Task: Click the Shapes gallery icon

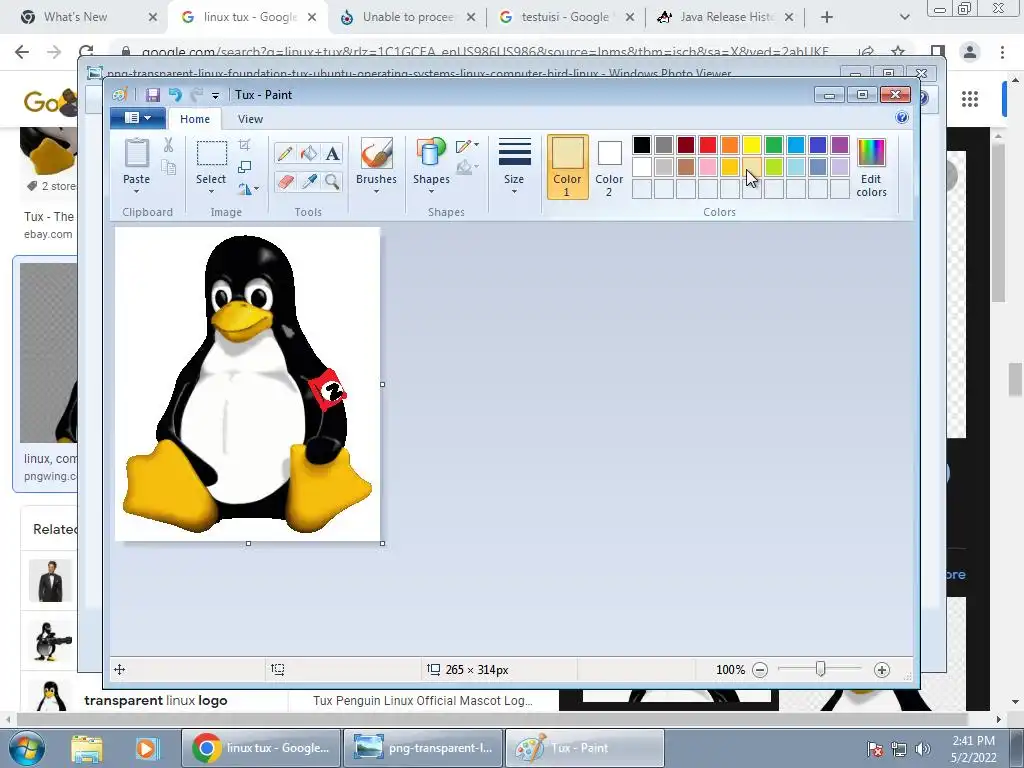Action: click(x=431, y=153)
